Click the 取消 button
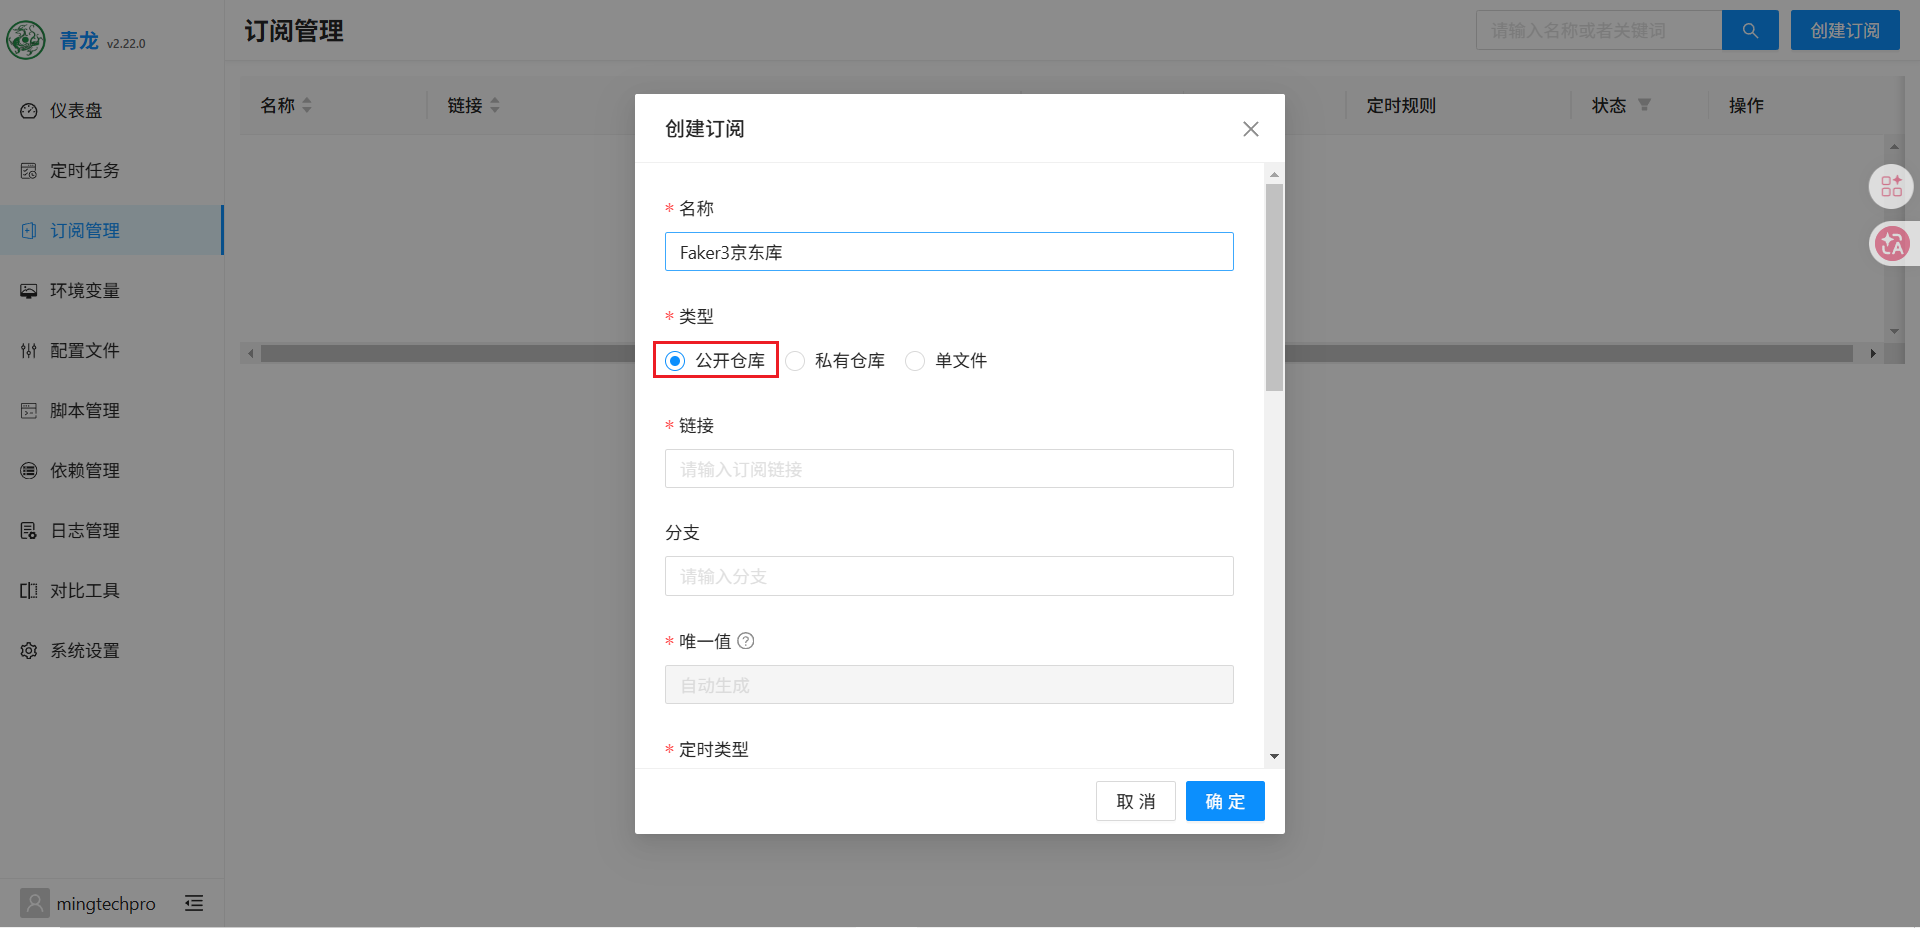This screenshot has height=928, width=1920. point(1136,801)
